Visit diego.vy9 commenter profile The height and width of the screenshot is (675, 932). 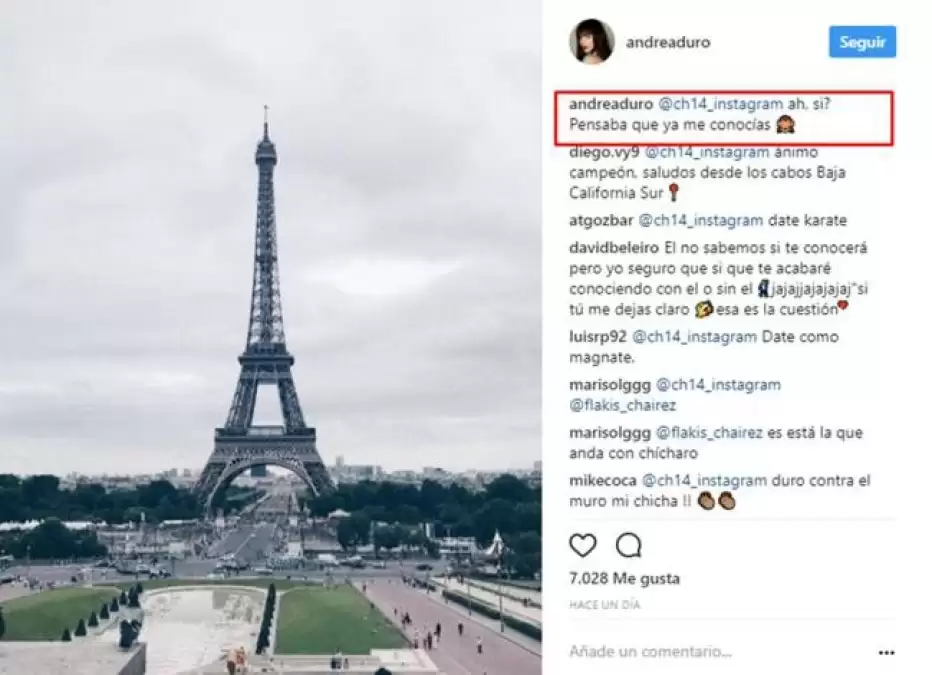point(604,152)
